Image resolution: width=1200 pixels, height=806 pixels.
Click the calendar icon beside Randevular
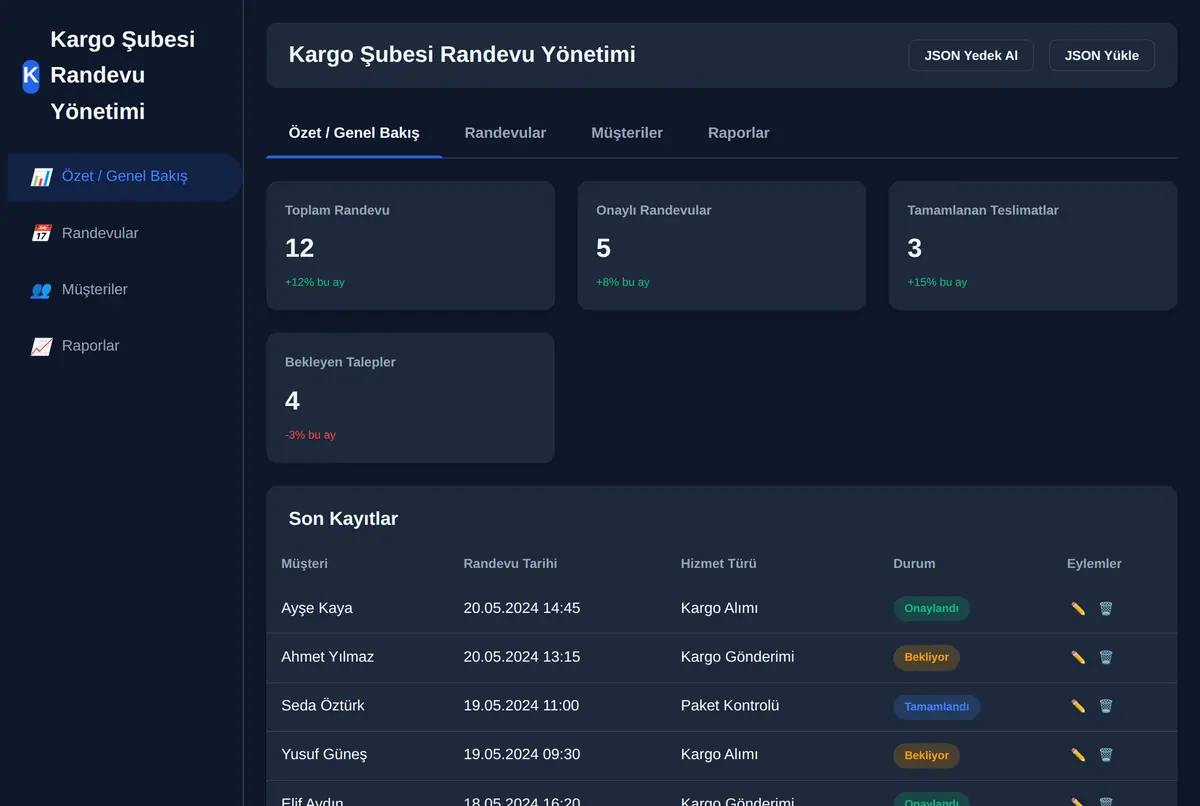tap(41, 233)
